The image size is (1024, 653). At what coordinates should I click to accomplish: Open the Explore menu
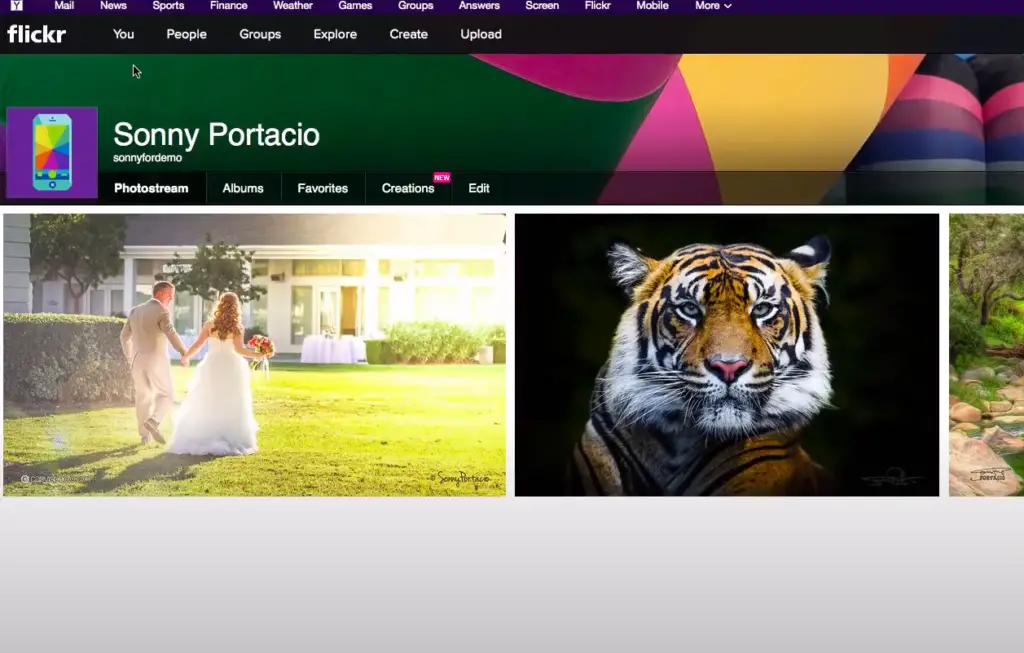335,34
